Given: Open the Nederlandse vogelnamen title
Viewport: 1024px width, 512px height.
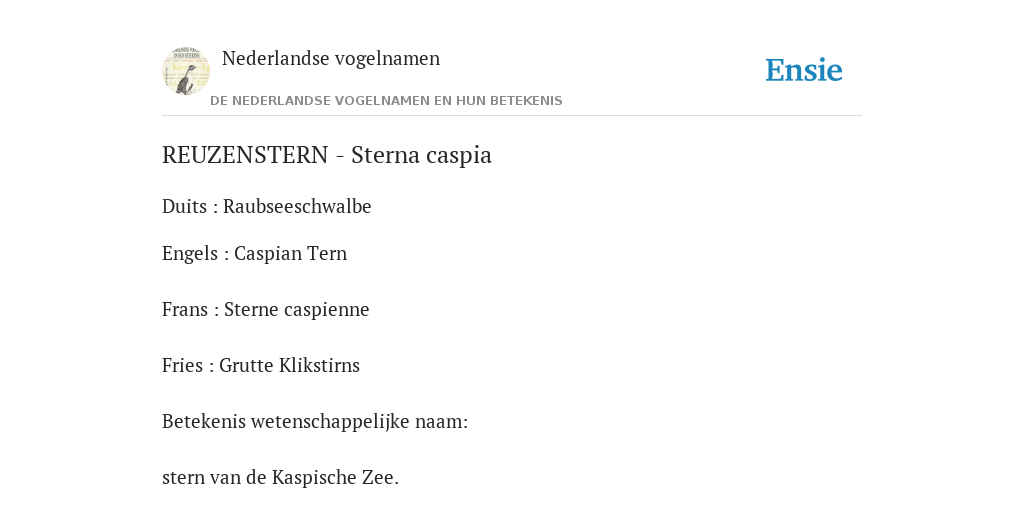Looking at the screenshot, I should (331, 58).
